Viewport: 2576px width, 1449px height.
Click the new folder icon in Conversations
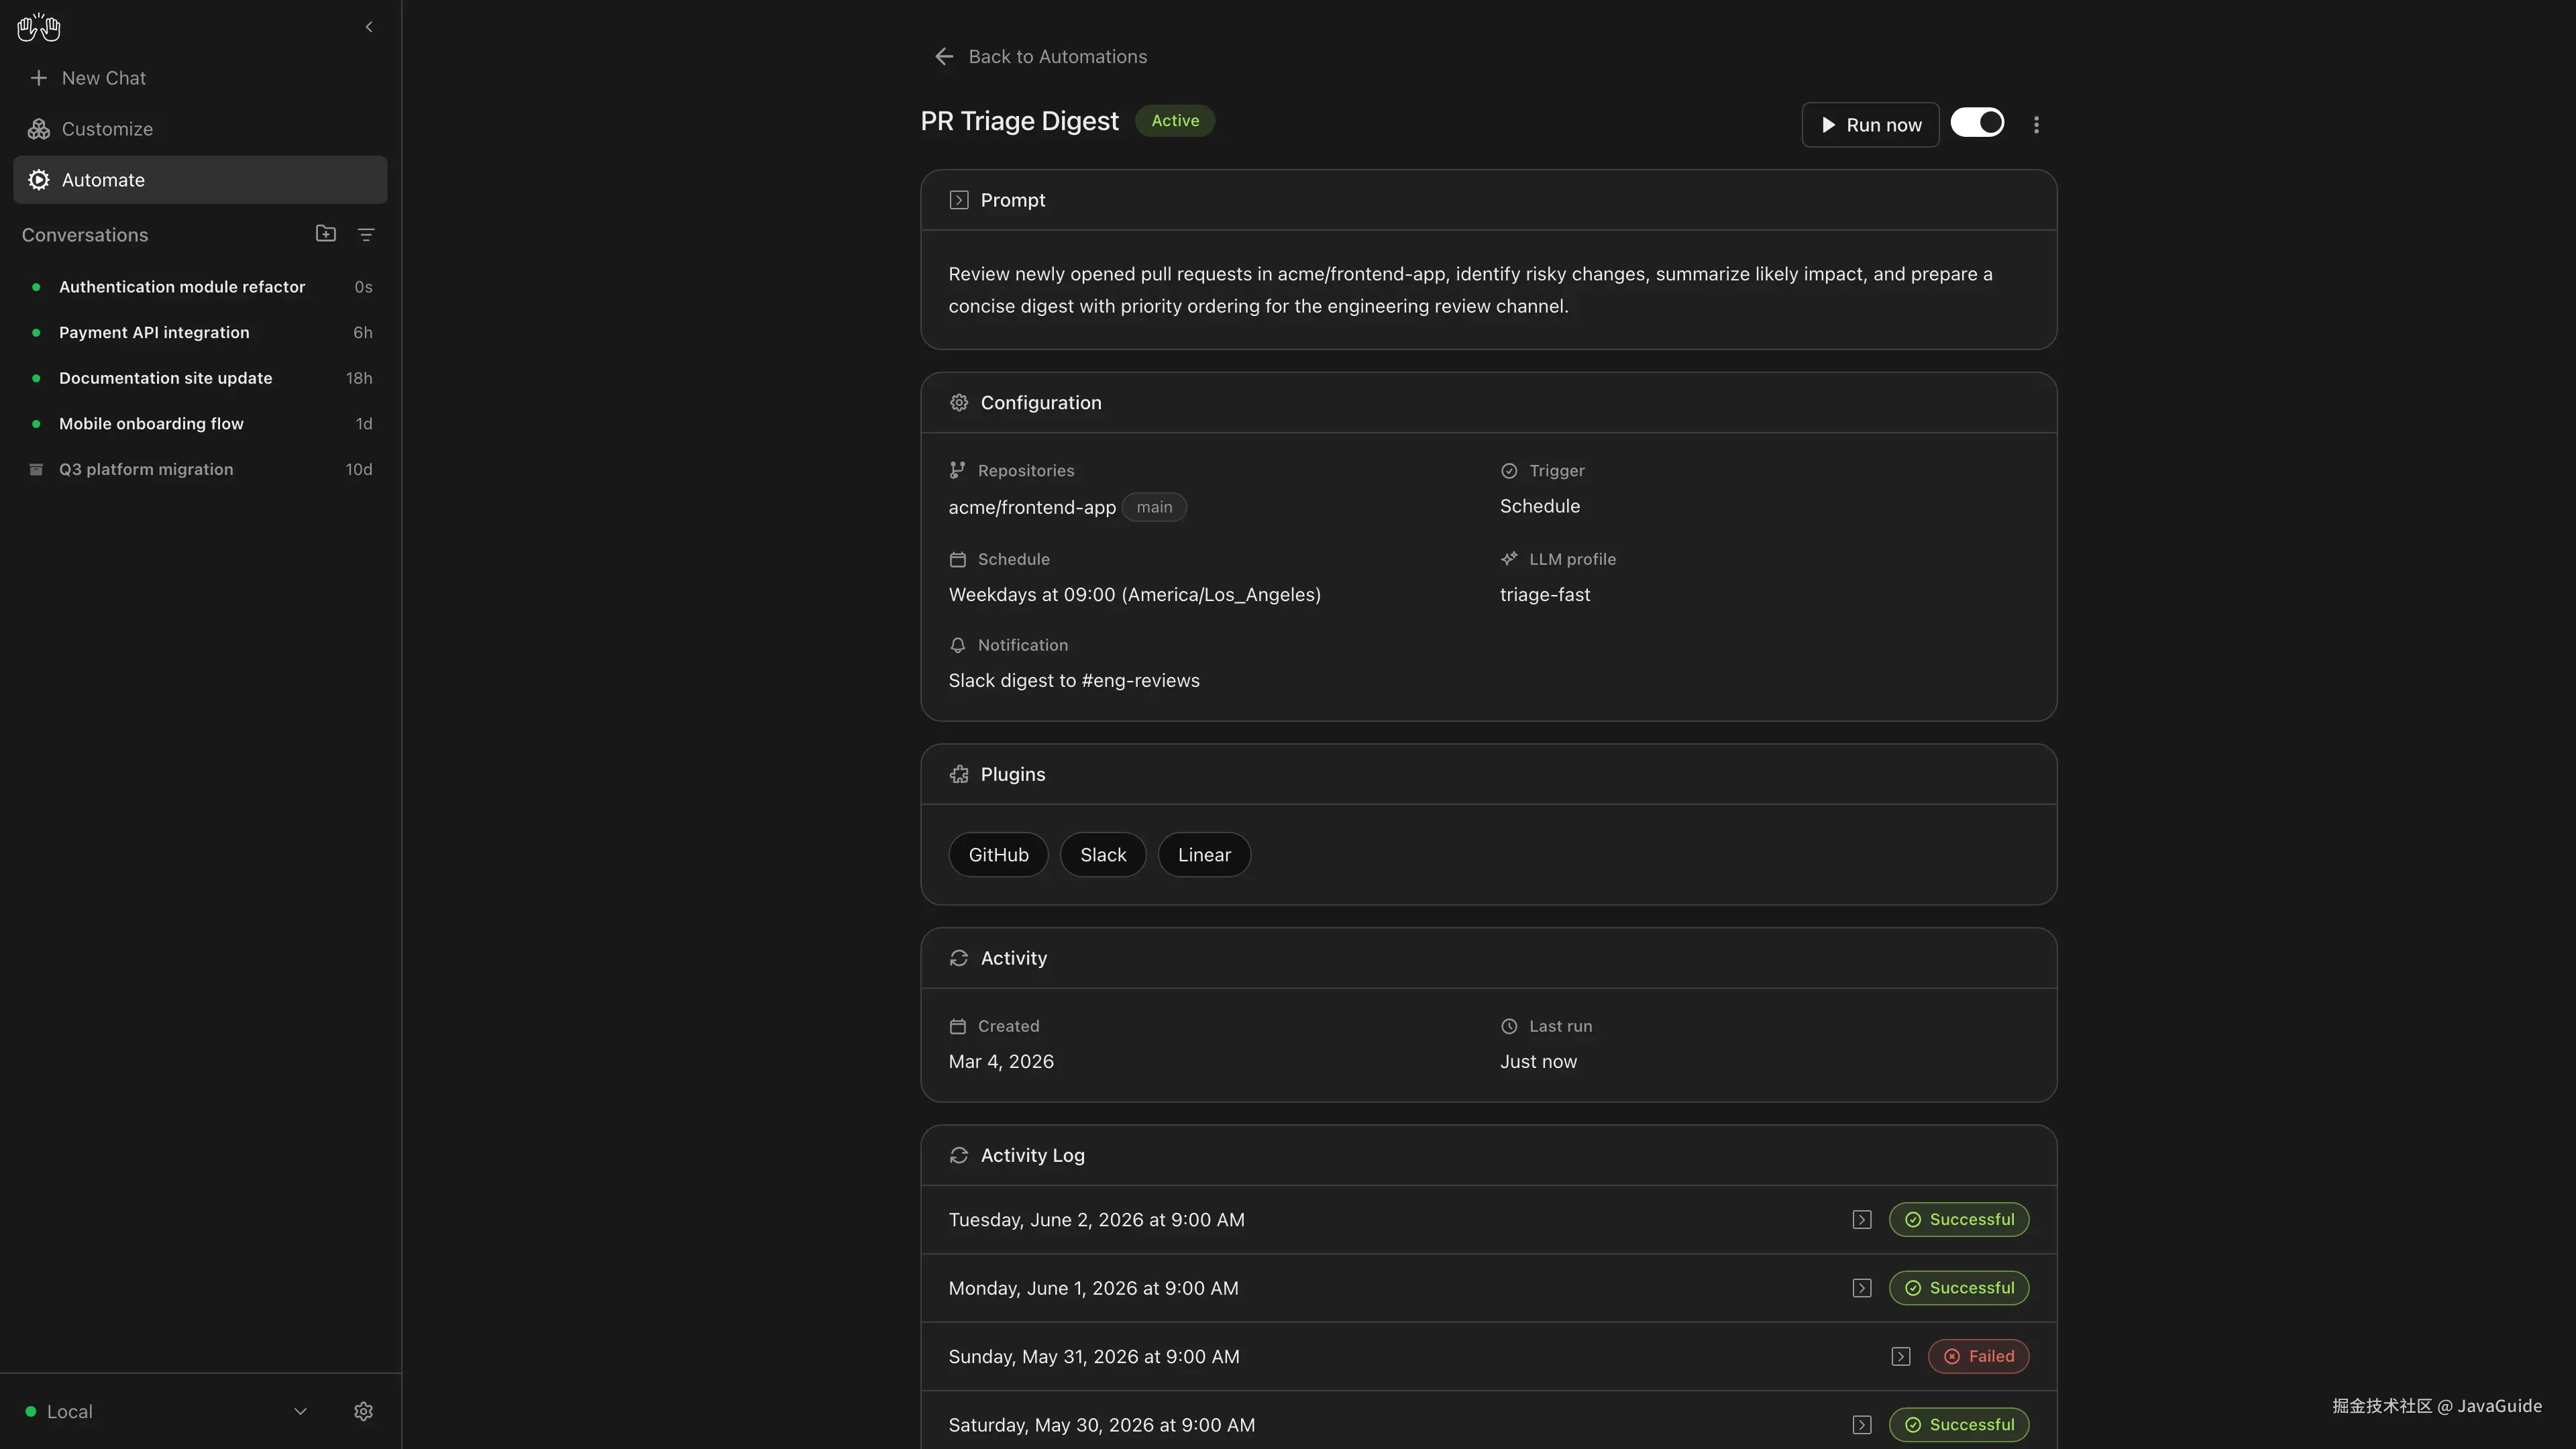(326, 234)
